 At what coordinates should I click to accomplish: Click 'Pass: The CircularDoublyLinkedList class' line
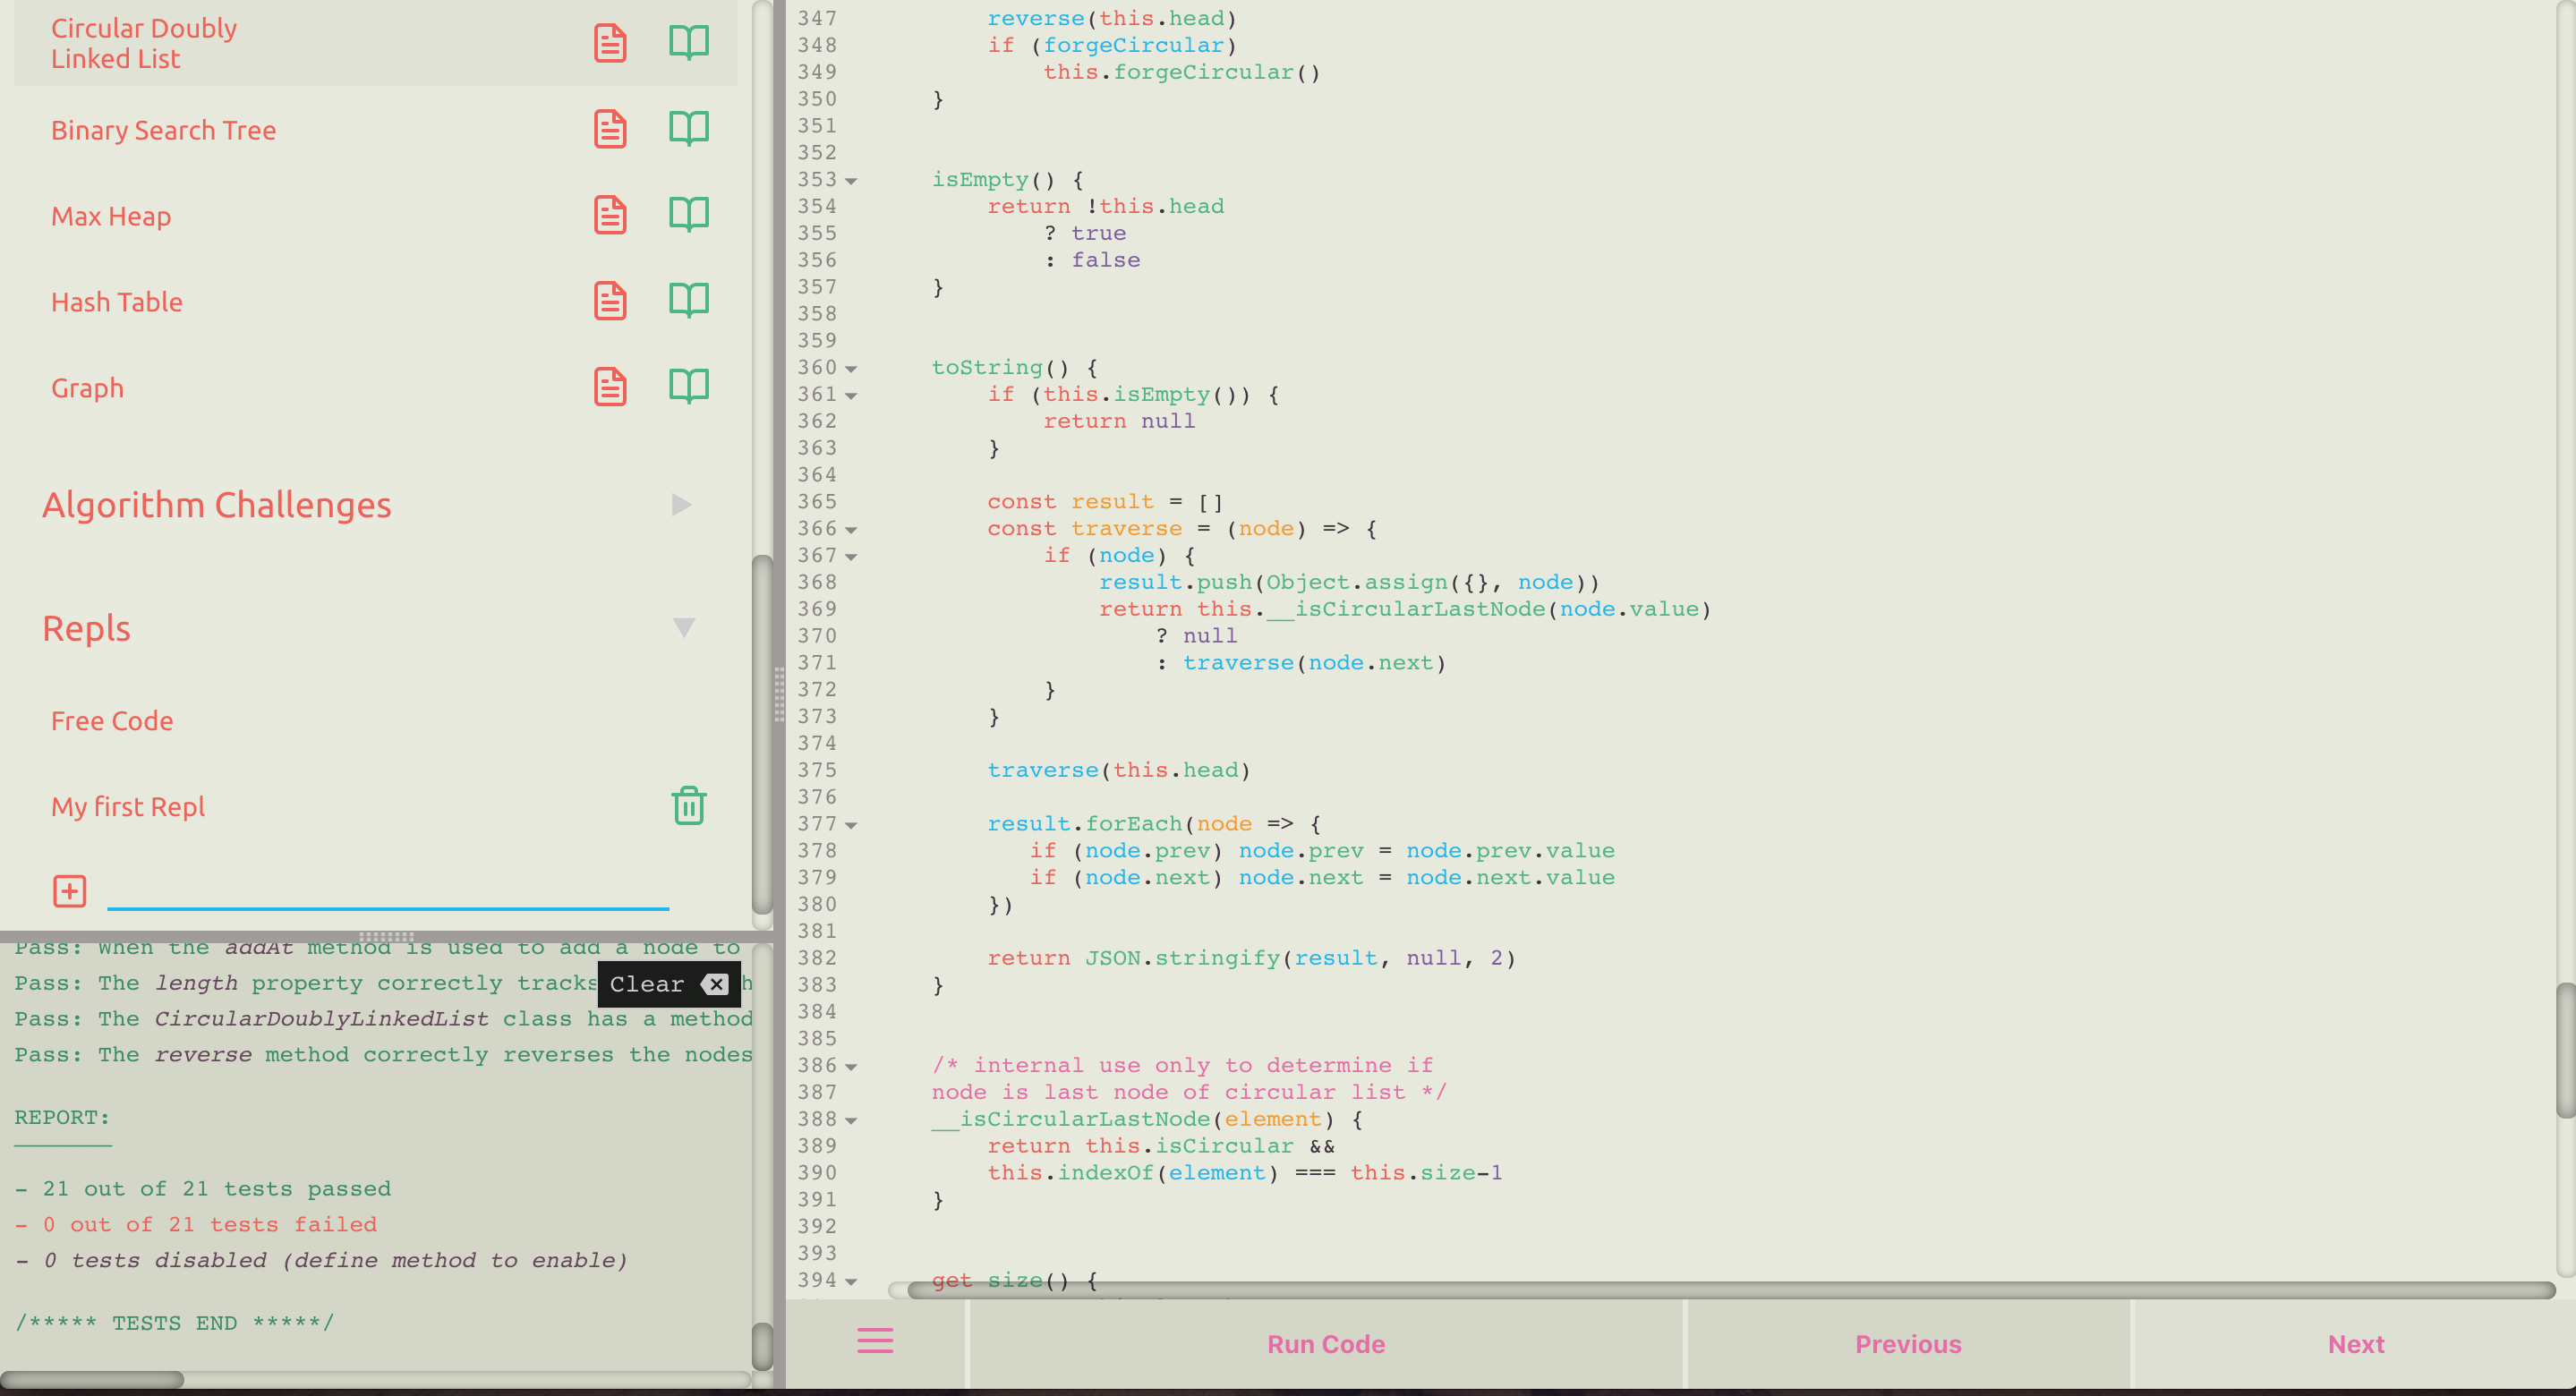point(383,1019)
